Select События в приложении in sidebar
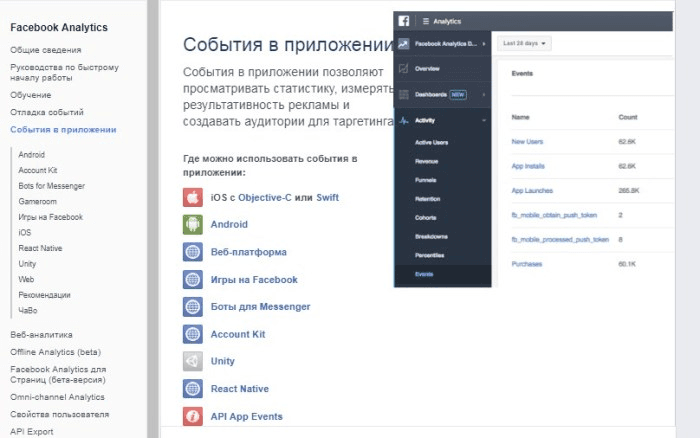 63,129
